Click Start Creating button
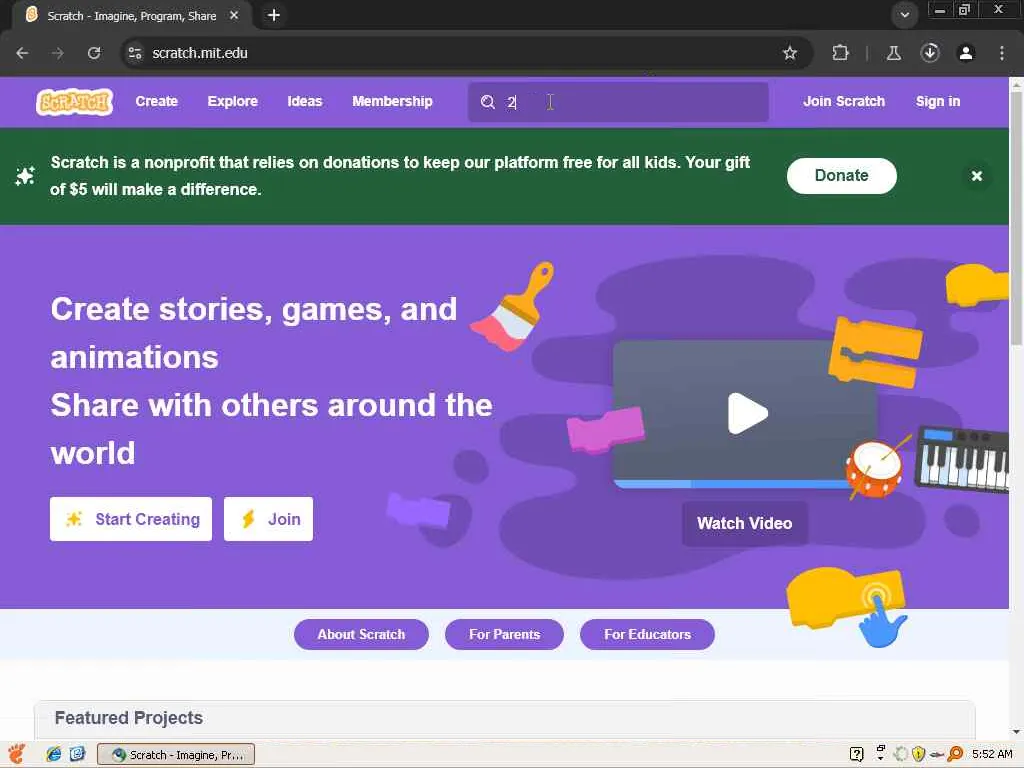The image size is (1024, 768). coord(131,519)
